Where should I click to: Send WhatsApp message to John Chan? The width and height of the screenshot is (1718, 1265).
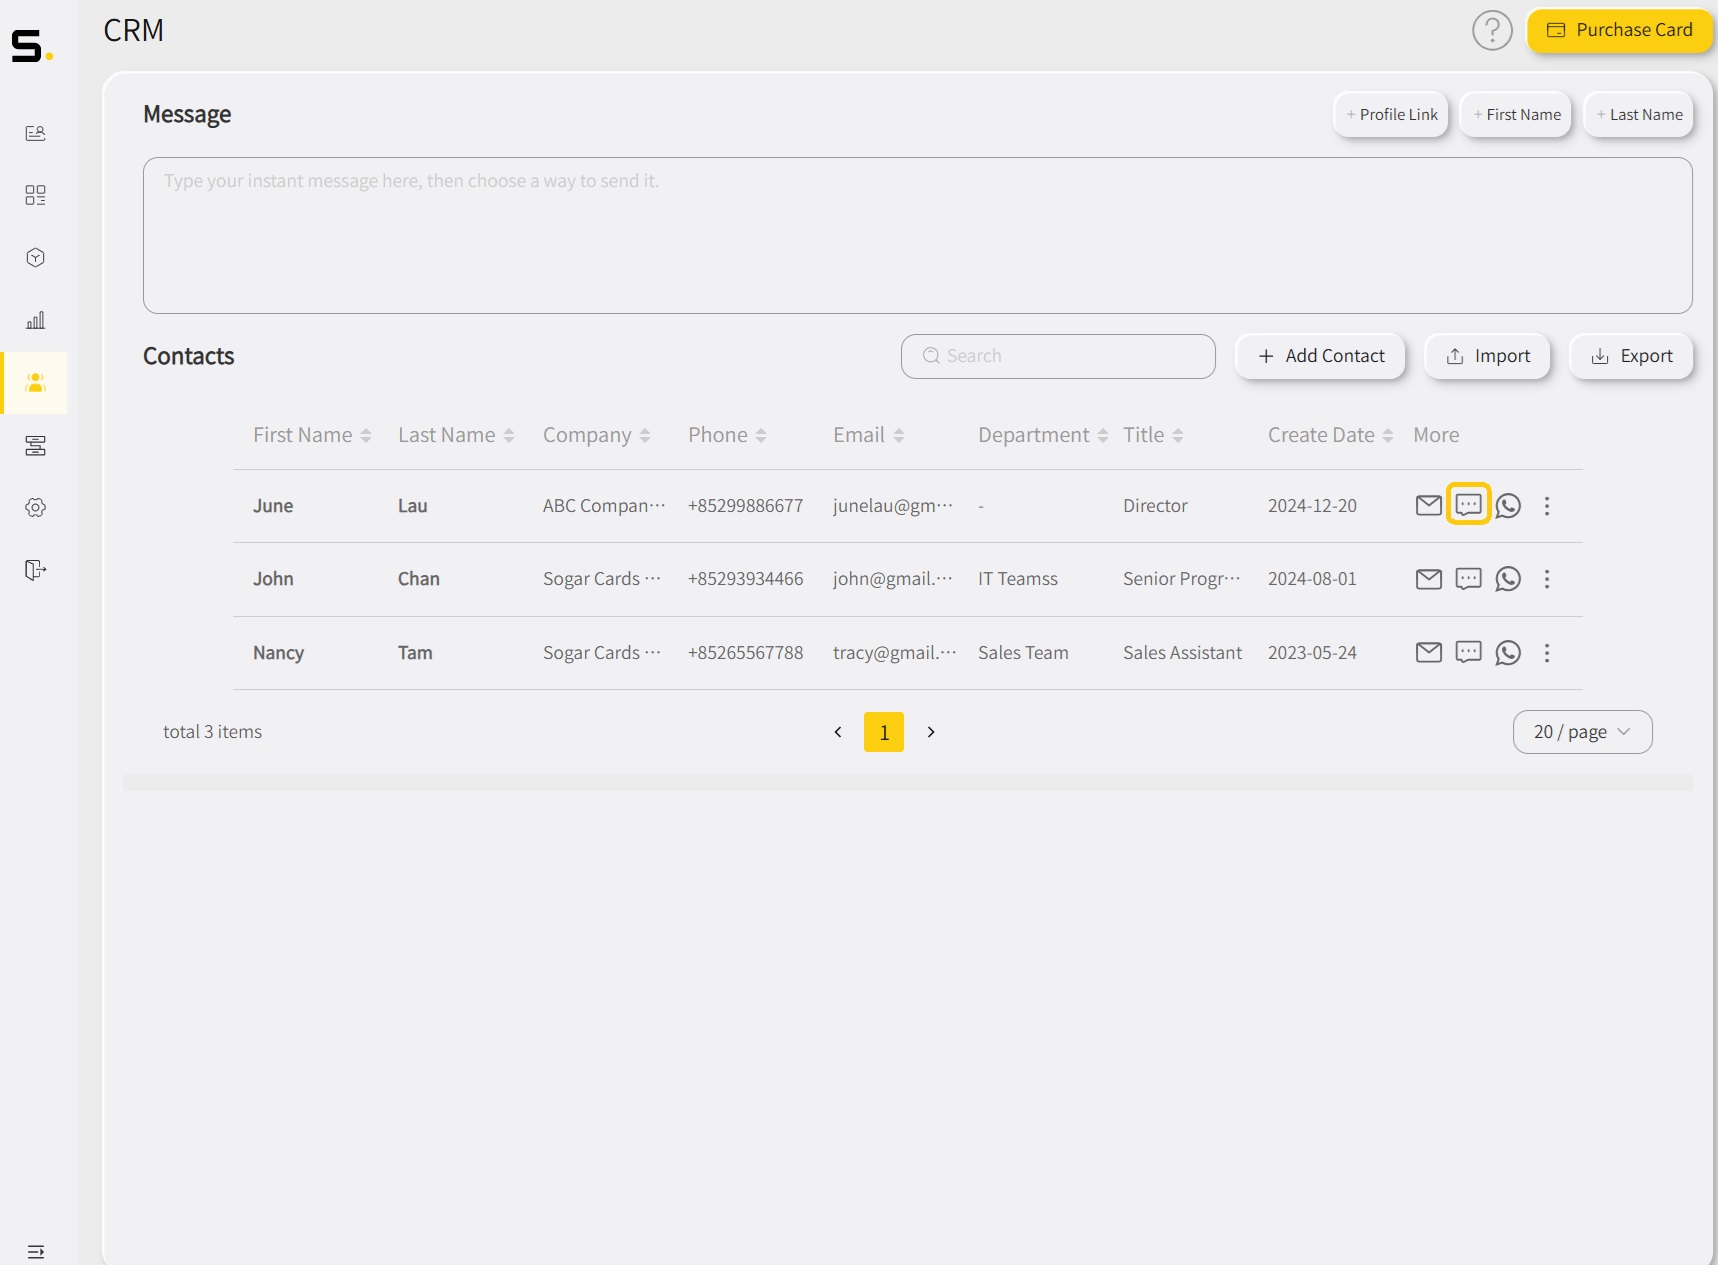(1508, 579)
